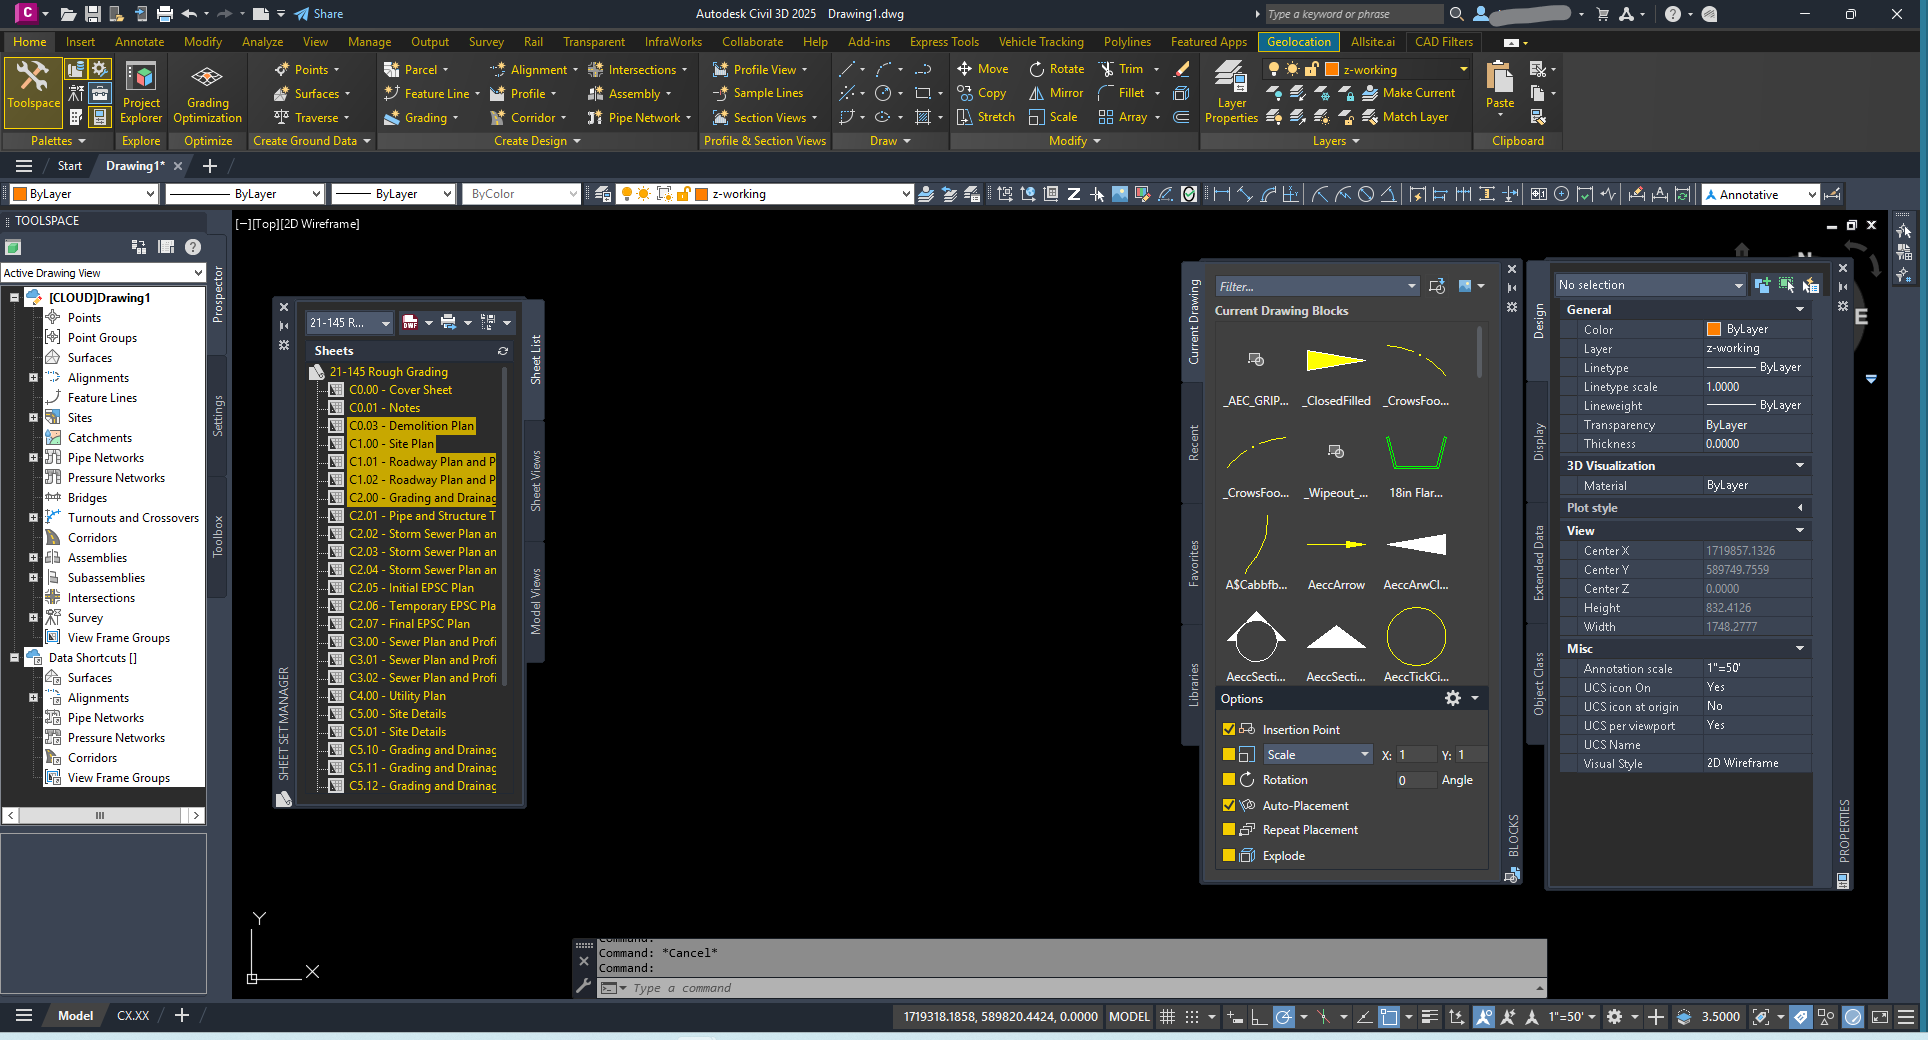This screenshot has height=1040, width=1928.
Task: Select the Copy modify tool
Action: click(981, 93)
